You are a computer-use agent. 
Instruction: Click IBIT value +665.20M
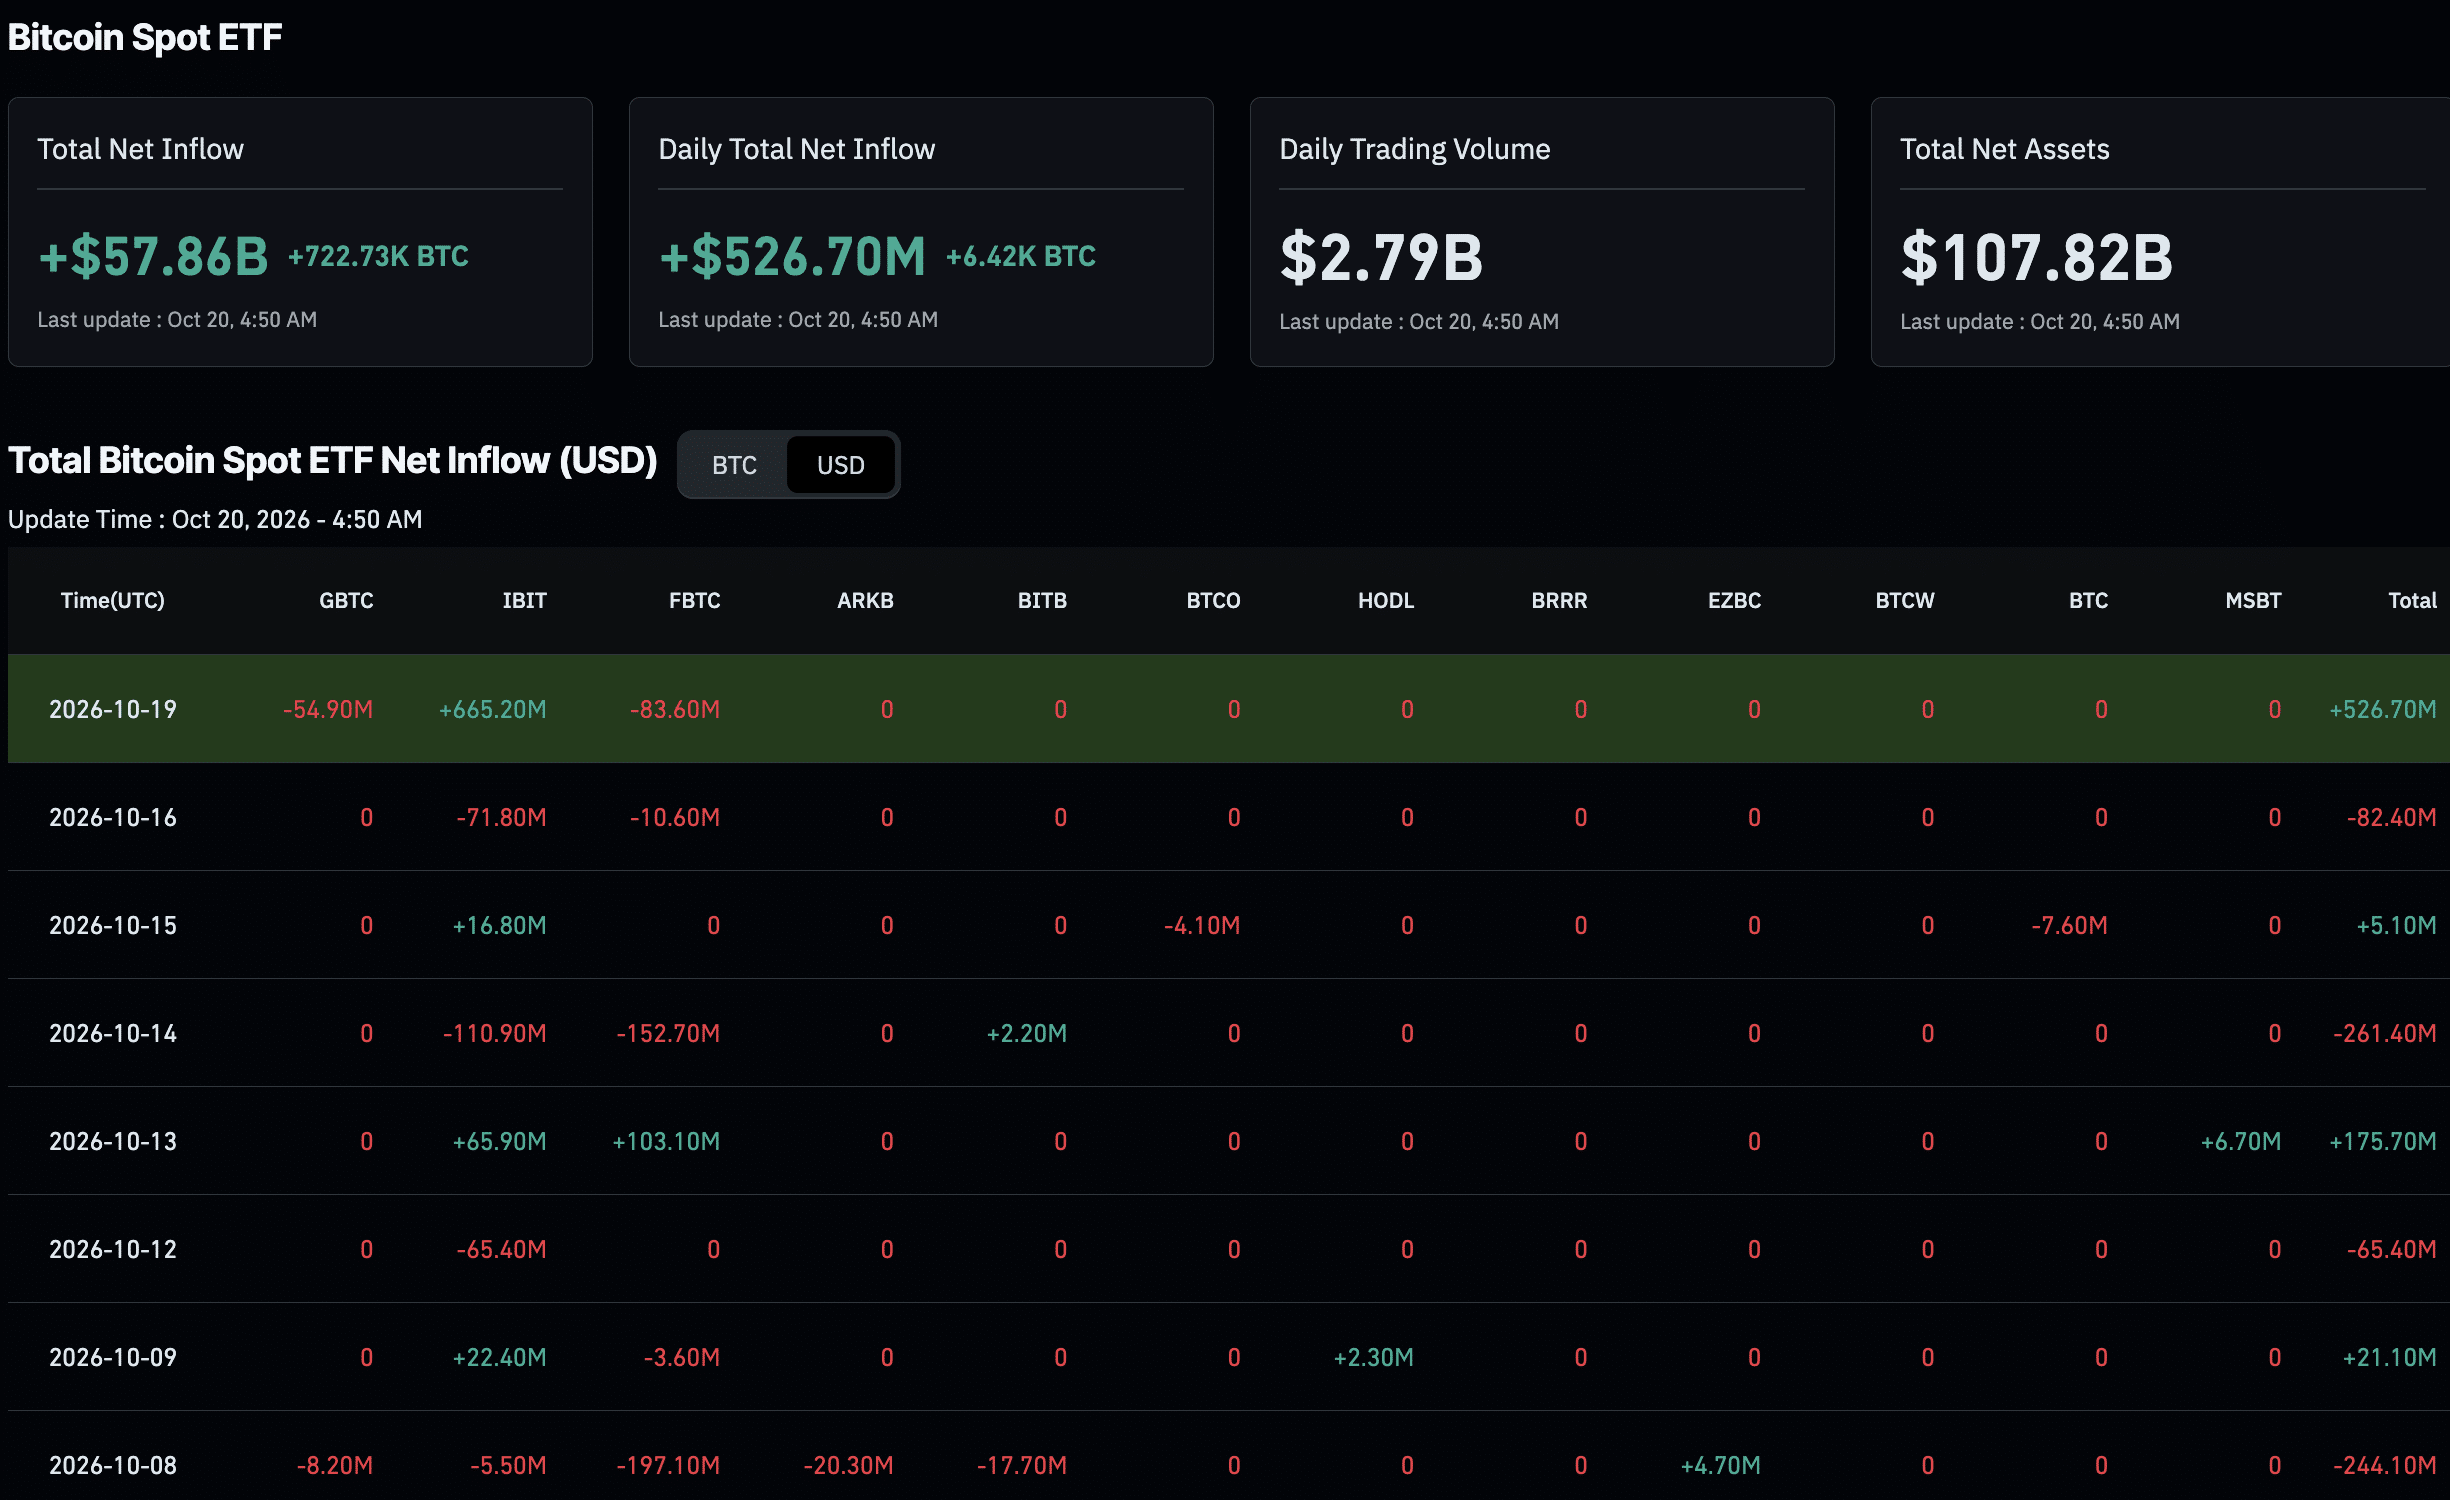[493, 709]
